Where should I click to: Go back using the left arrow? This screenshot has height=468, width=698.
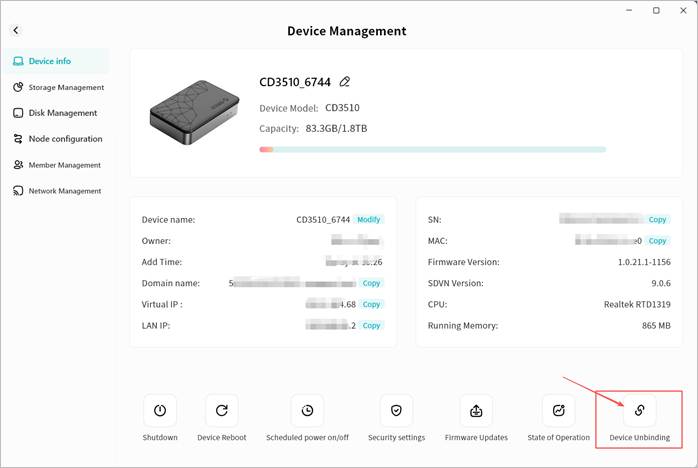16,31
